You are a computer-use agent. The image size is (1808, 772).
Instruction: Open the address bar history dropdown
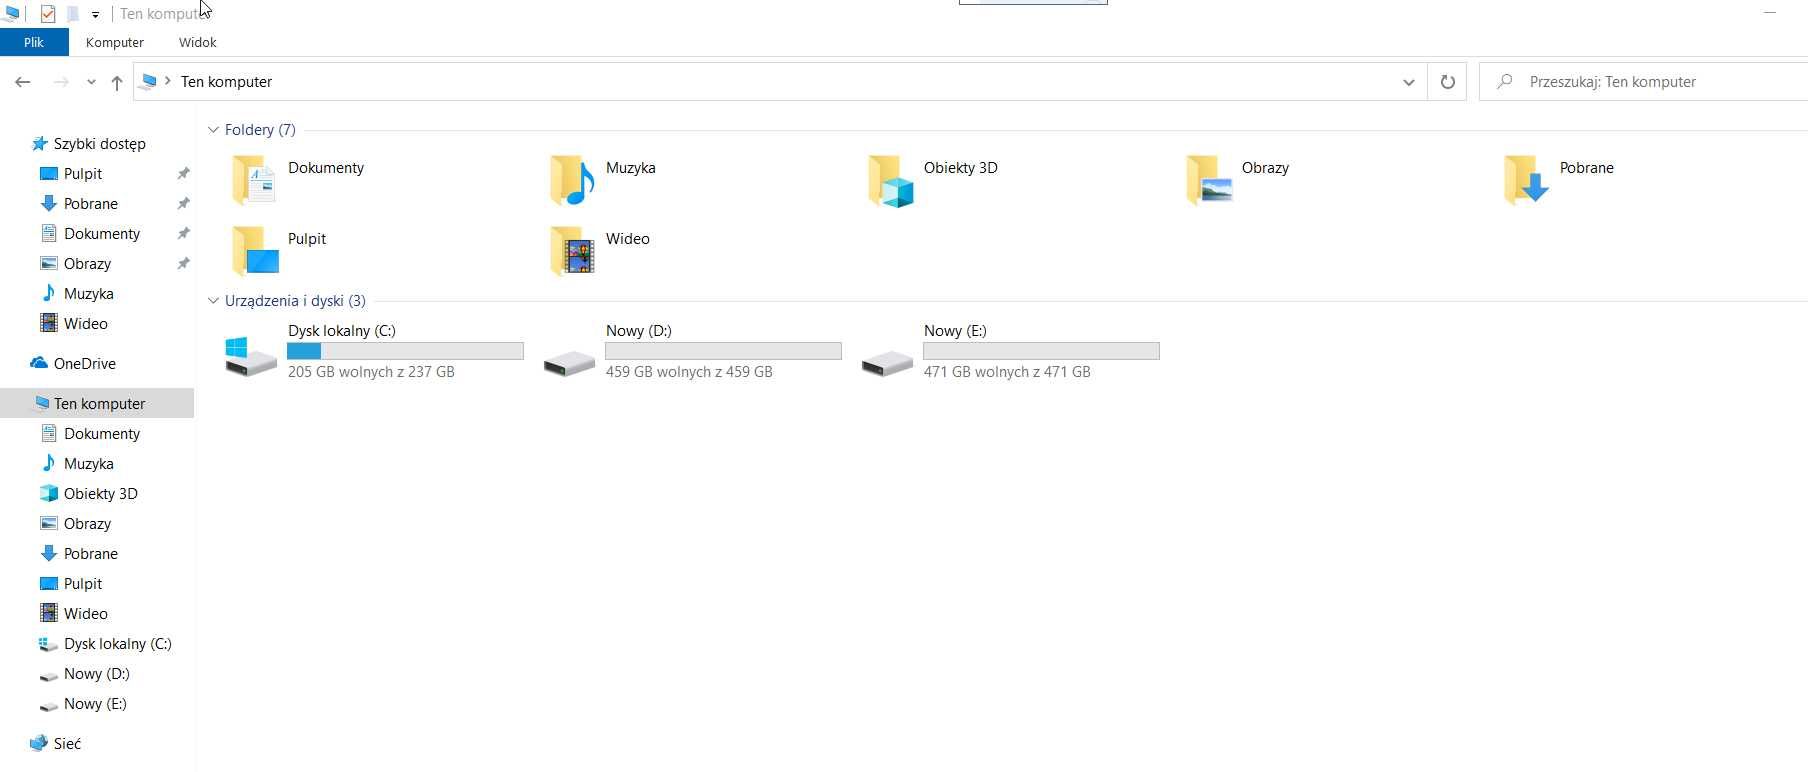pos(1408,82)
